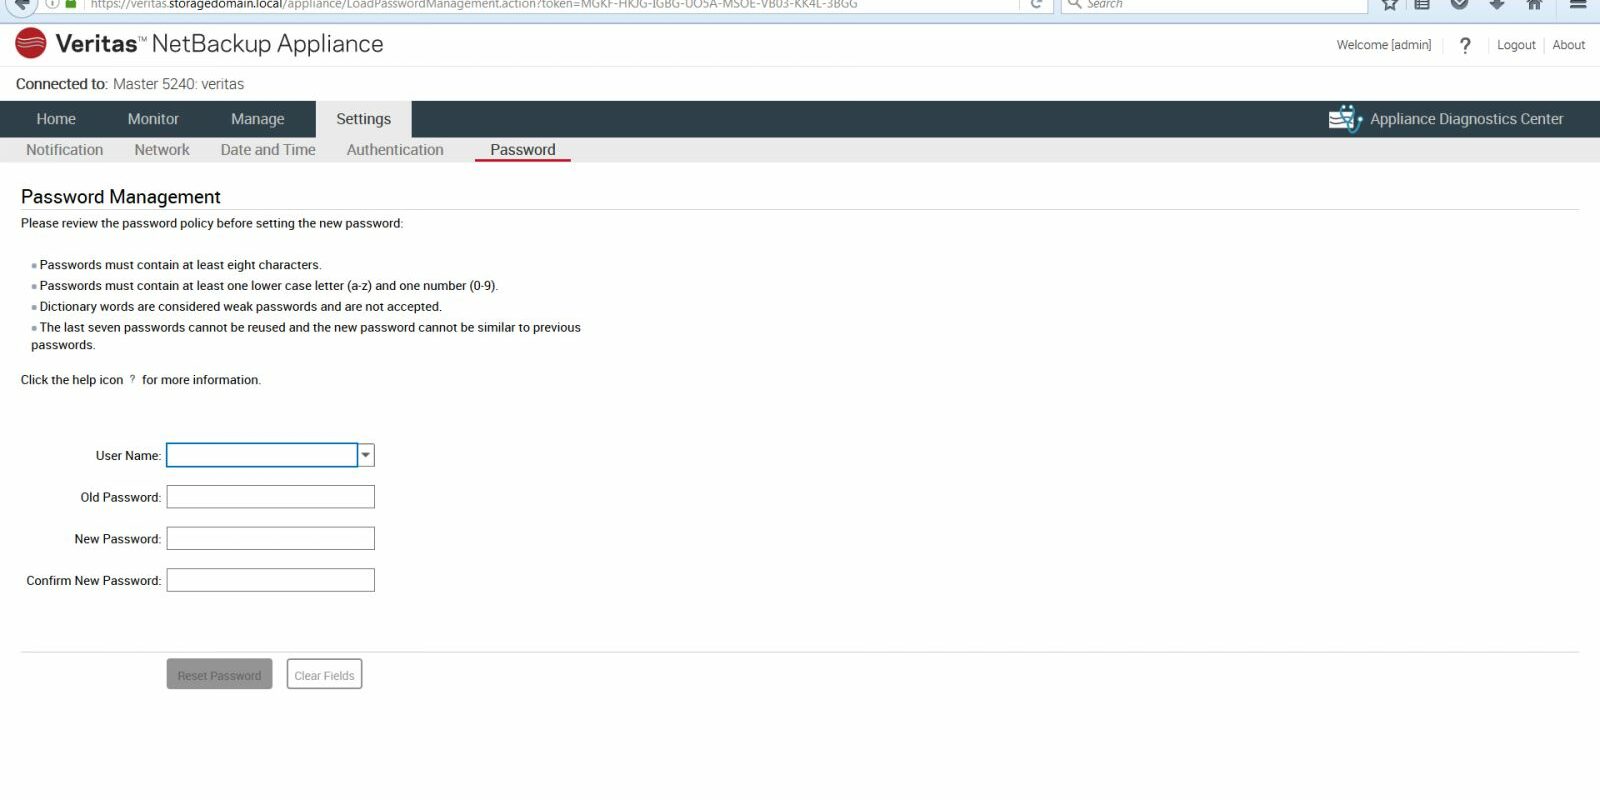This screenshot has height=800, width=1600.
Task: Click the 'Dictionary words are considered weak' line
Action: (240, 307)
